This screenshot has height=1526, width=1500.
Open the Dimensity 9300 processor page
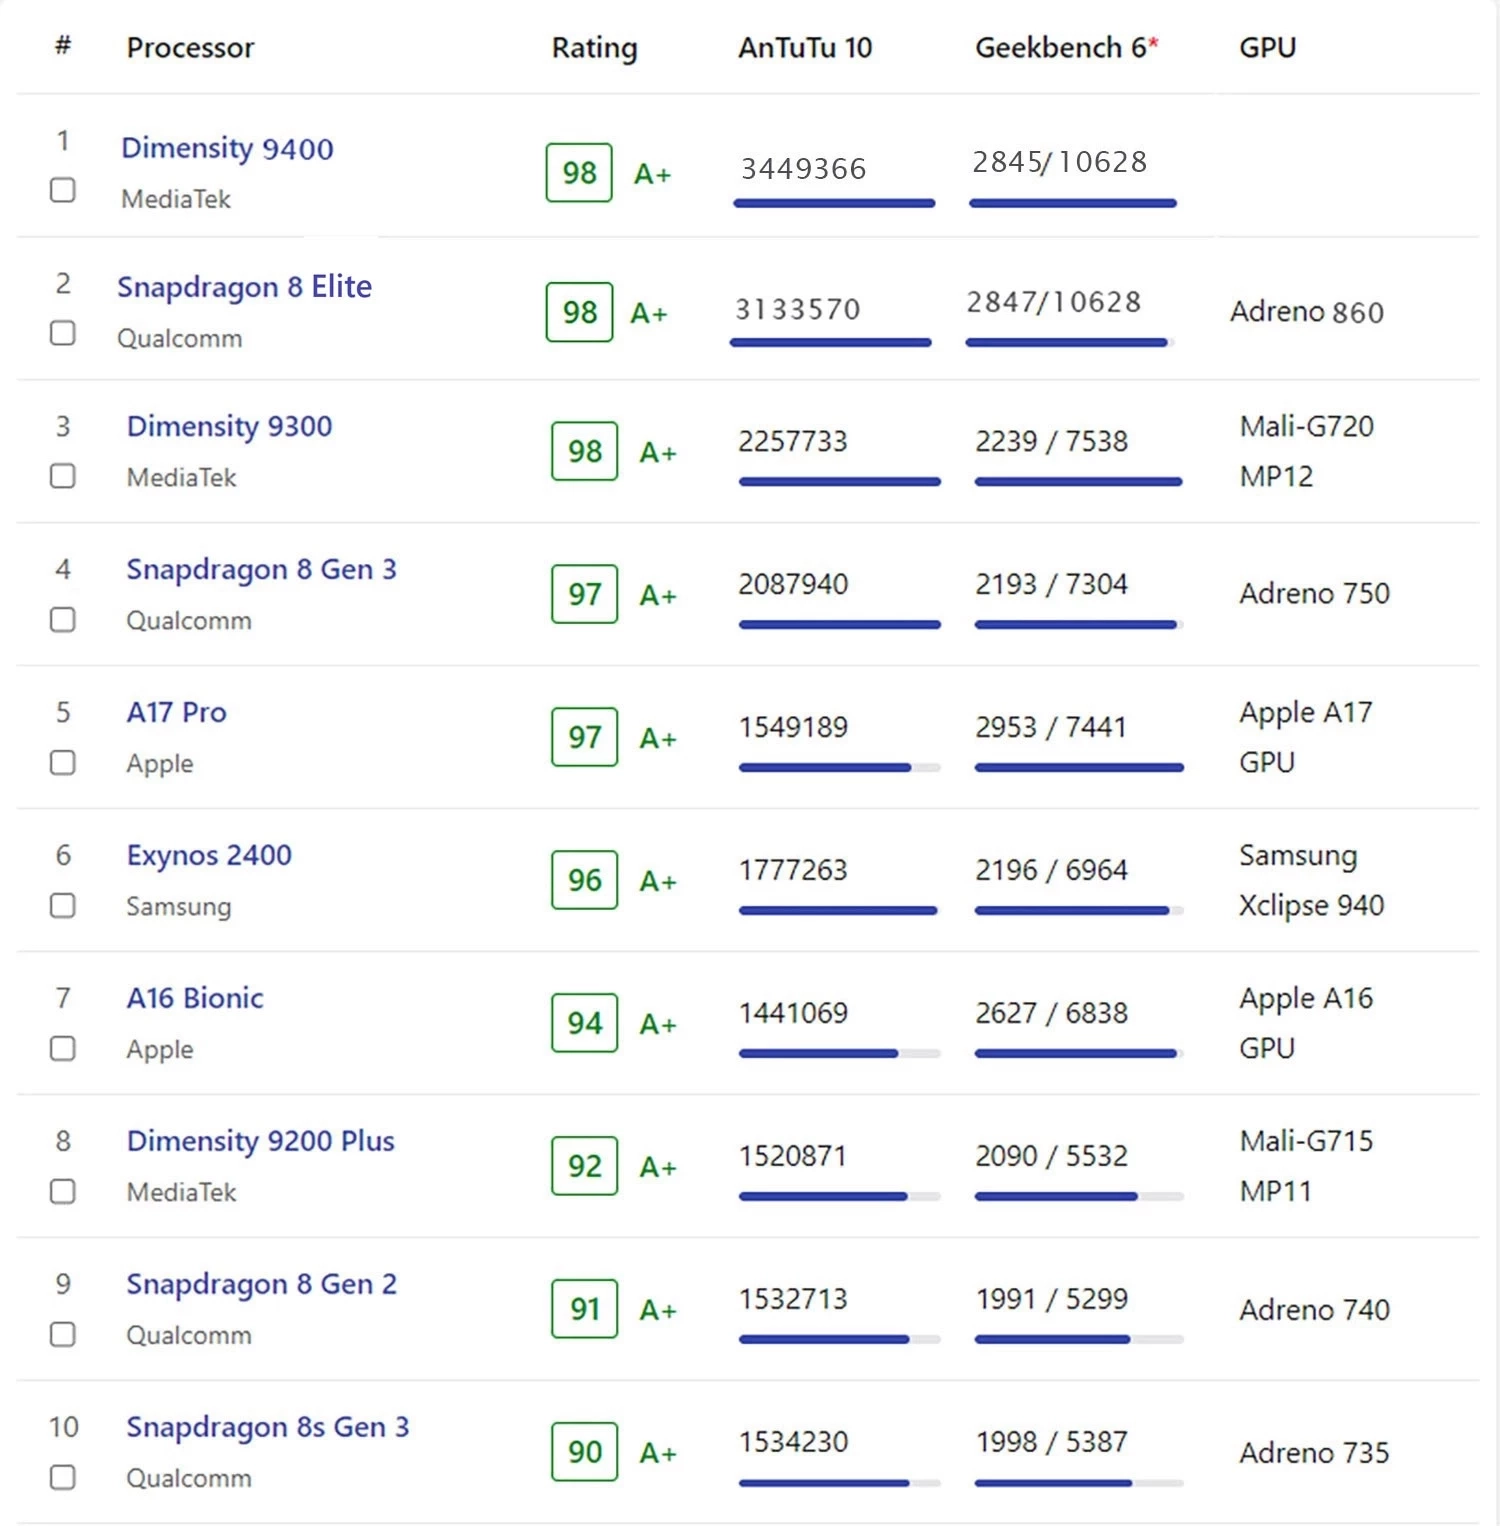(229, 427)
